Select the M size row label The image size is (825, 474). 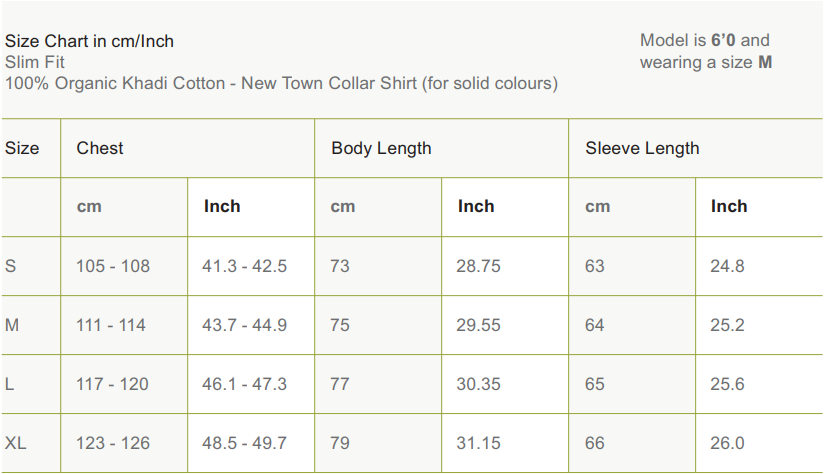pos(12,325)
